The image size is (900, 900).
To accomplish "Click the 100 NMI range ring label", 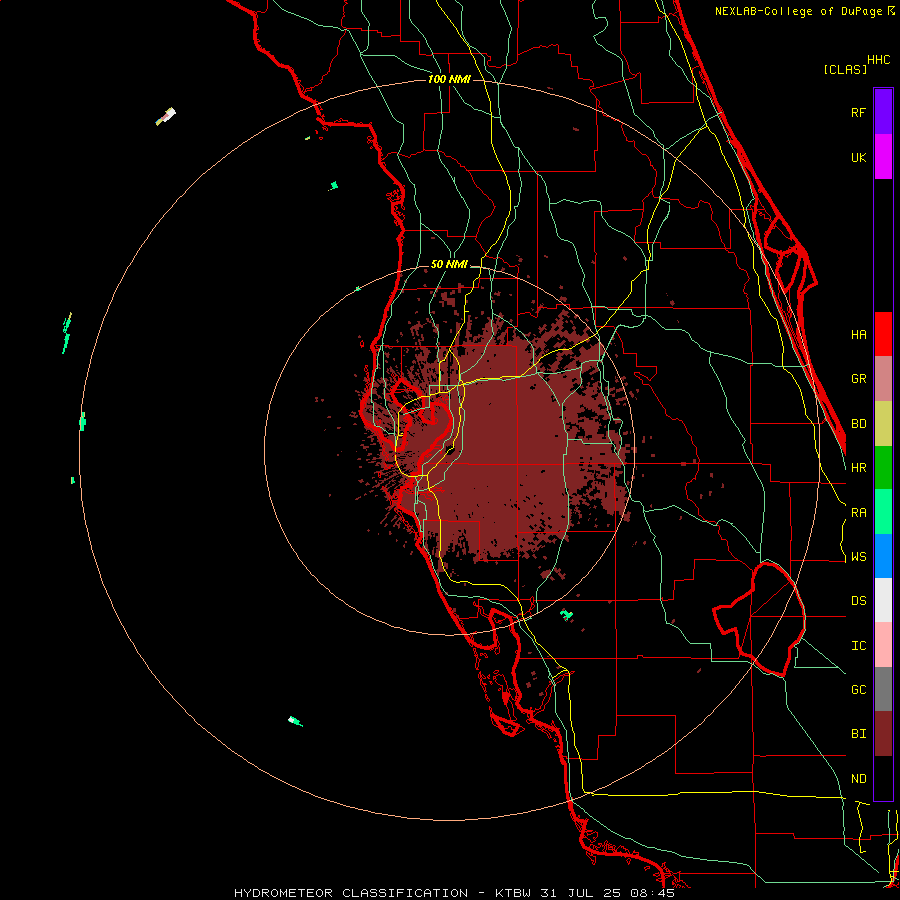I will pos(449,79).
